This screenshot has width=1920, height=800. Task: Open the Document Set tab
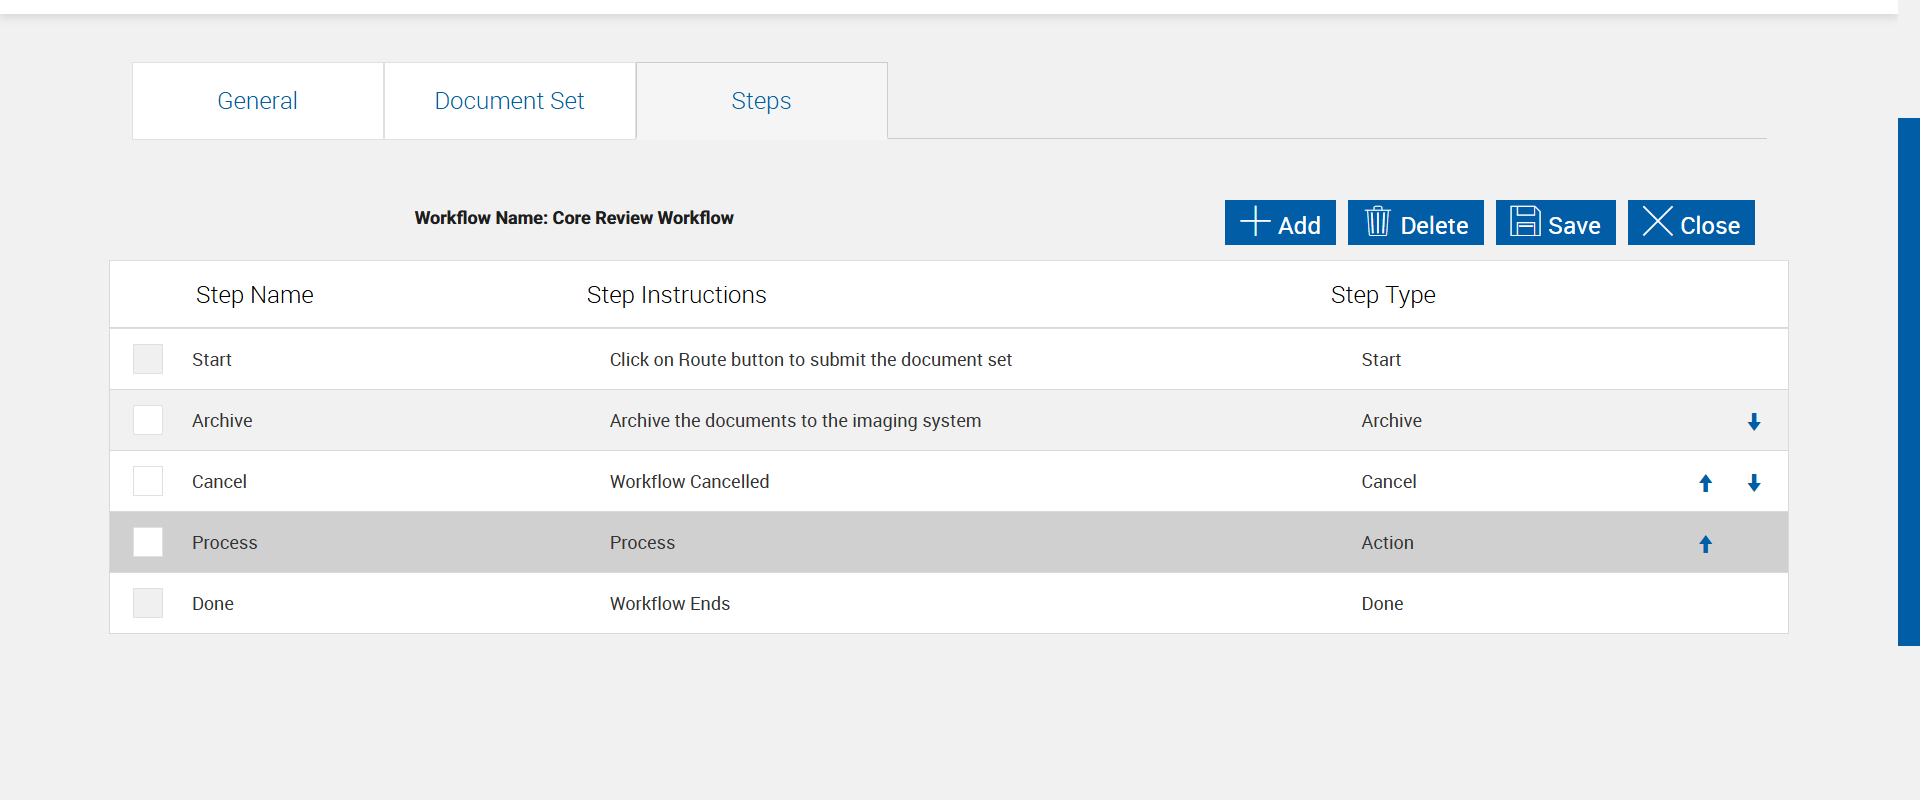click(509, 101)
